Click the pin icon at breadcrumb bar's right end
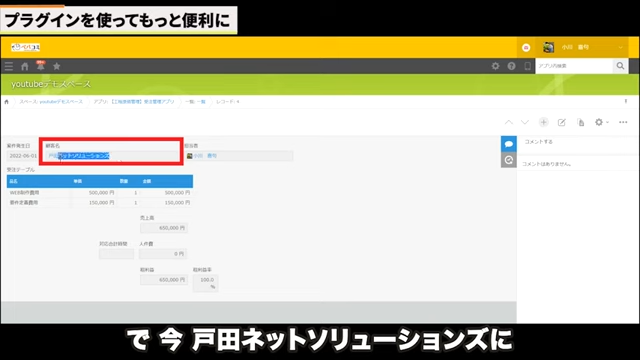The height and width of the screenshot is (360, 640). [x=626, y=101]
